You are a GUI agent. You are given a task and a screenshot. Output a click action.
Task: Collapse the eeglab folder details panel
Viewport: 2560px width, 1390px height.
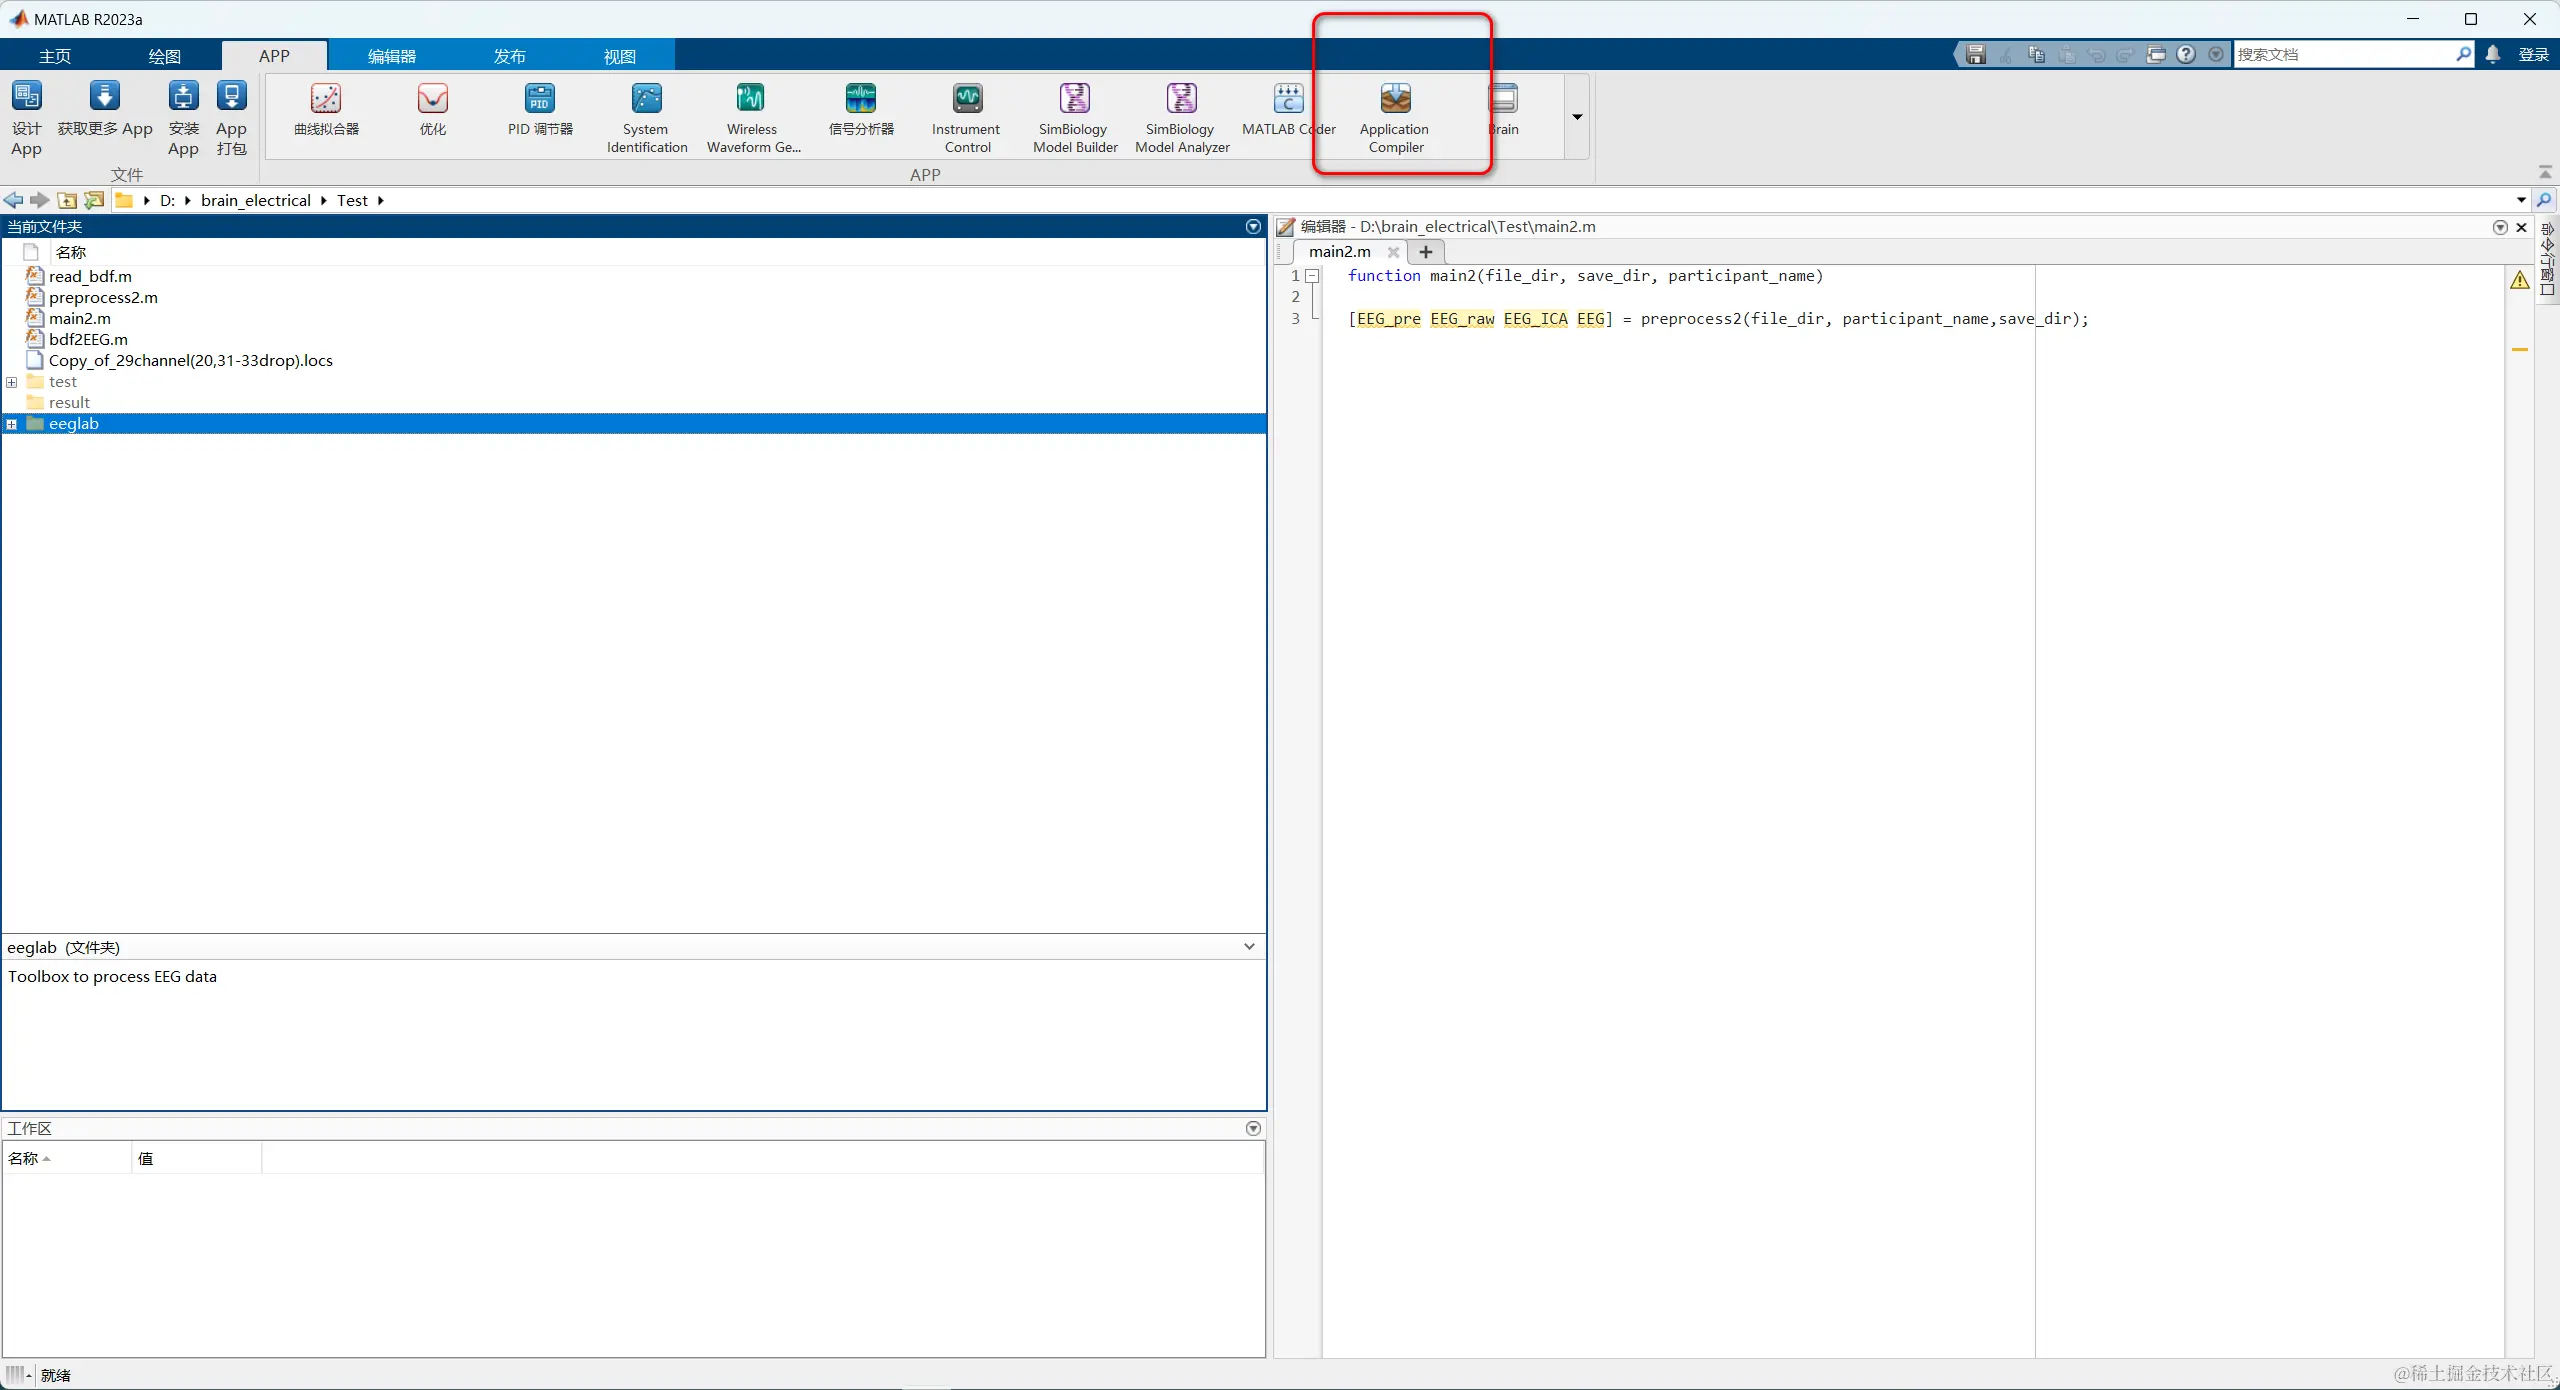pos(1249,946)
